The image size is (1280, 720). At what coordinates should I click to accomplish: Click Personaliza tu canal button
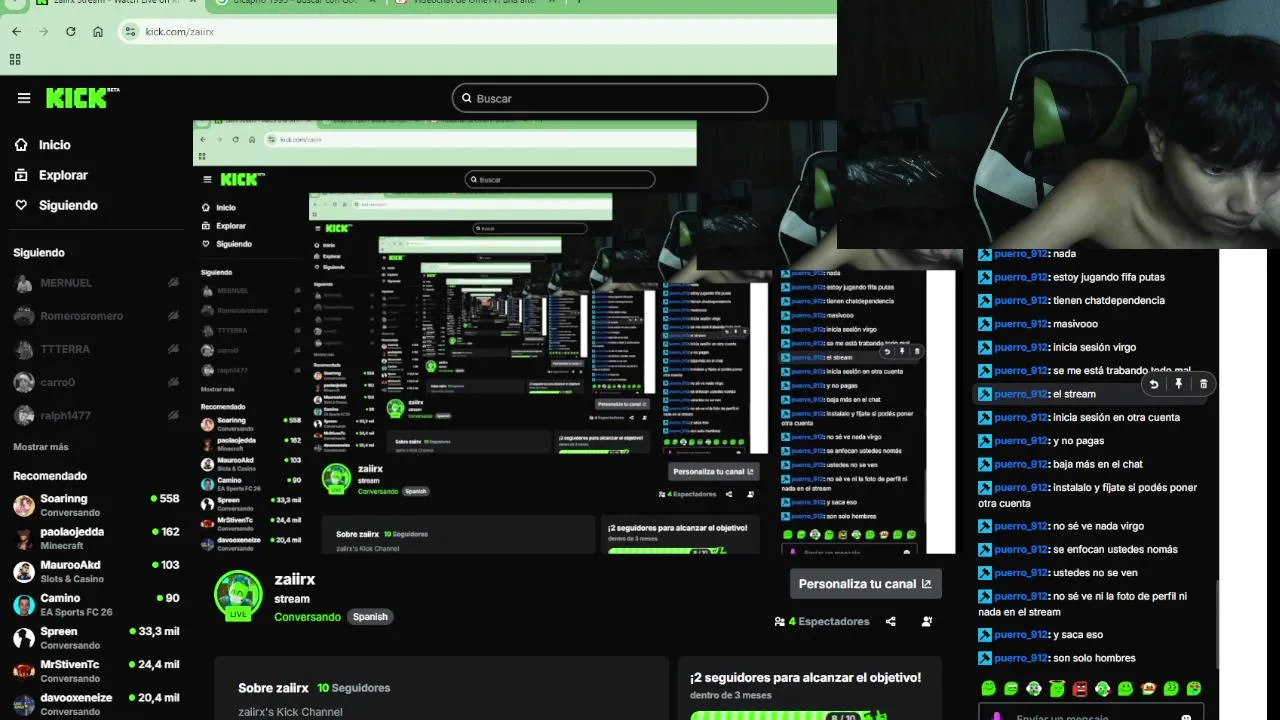866,584
